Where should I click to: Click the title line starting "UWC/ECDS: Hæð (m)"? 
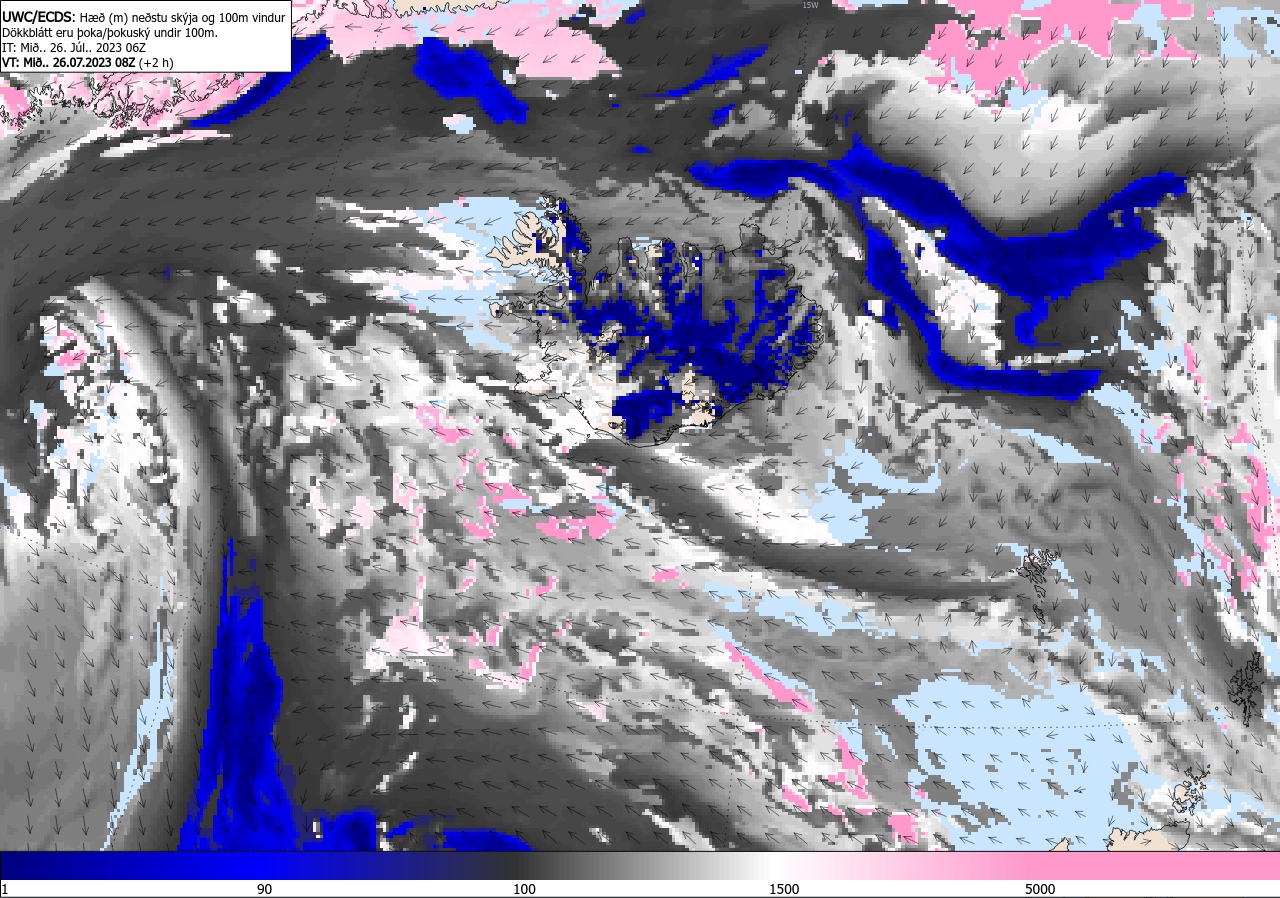143,17
